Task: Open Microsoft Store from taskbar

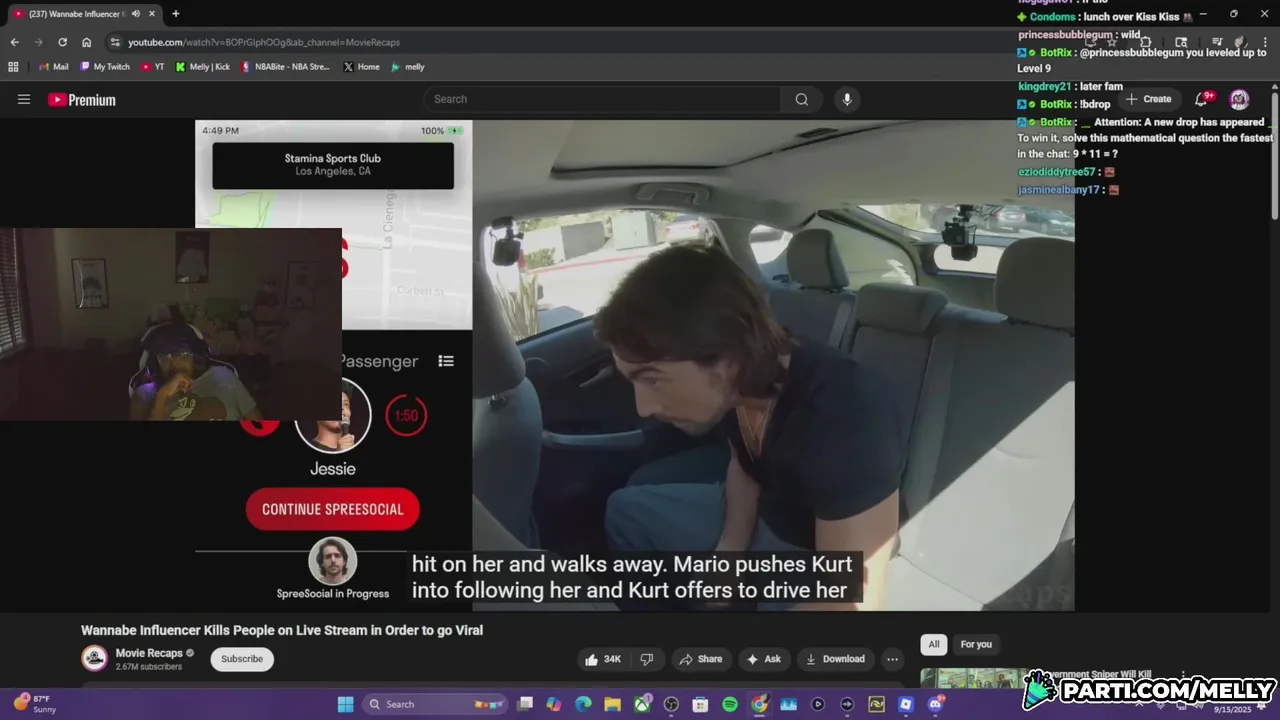Action: coord(700,704)
